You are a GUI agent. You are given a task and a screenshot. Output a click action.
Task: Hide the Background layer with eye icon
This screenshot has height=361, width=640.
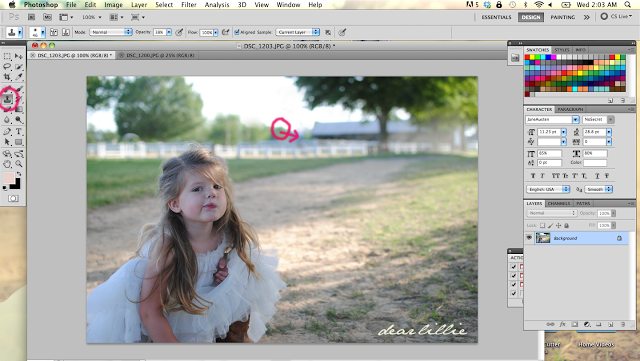point(529,238)
